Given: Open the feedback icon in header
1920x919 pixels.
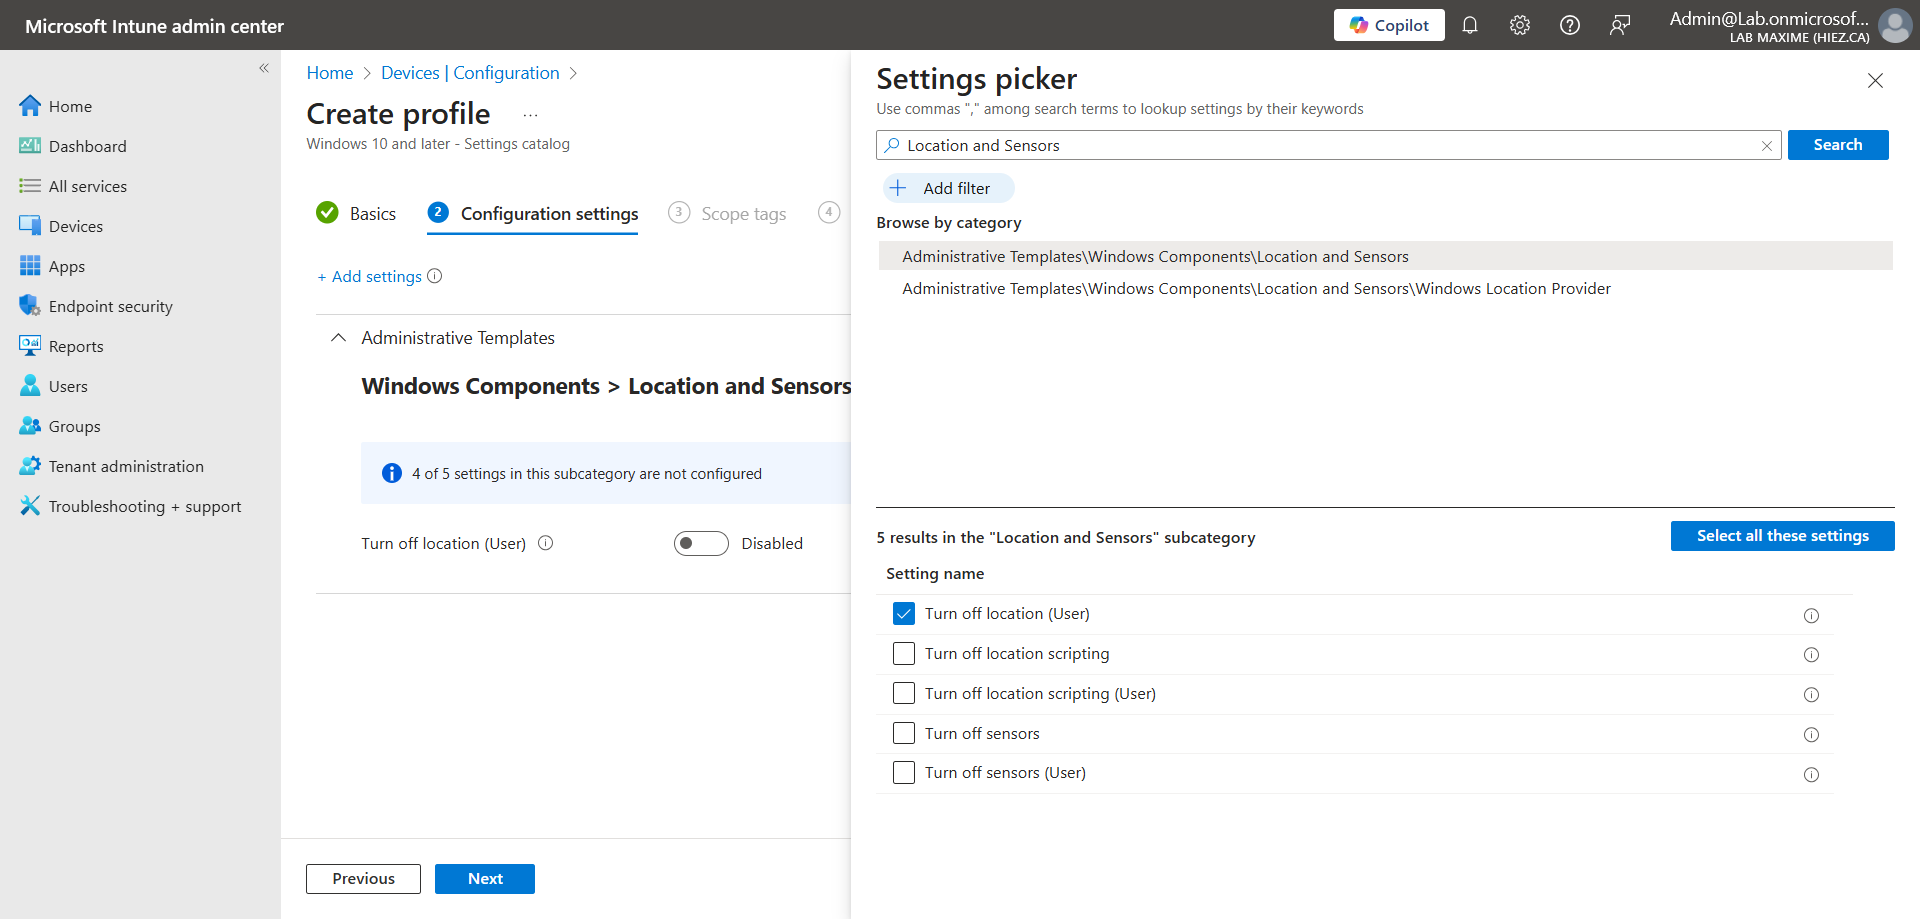Looking at the screenshot, I should point(1619,25).
